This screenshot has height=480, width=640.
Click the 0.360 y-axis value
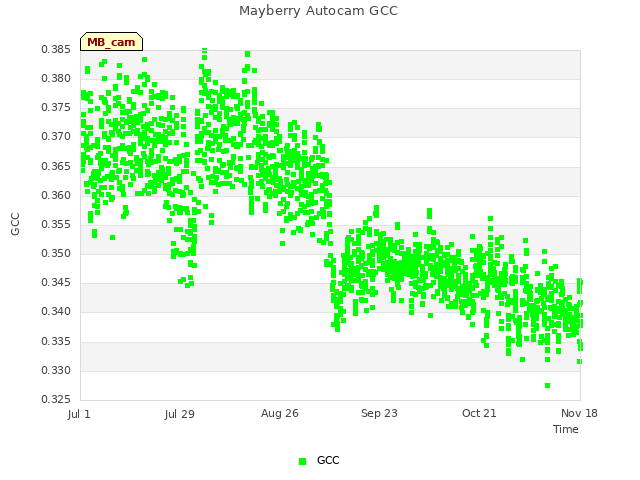(56, 195)
